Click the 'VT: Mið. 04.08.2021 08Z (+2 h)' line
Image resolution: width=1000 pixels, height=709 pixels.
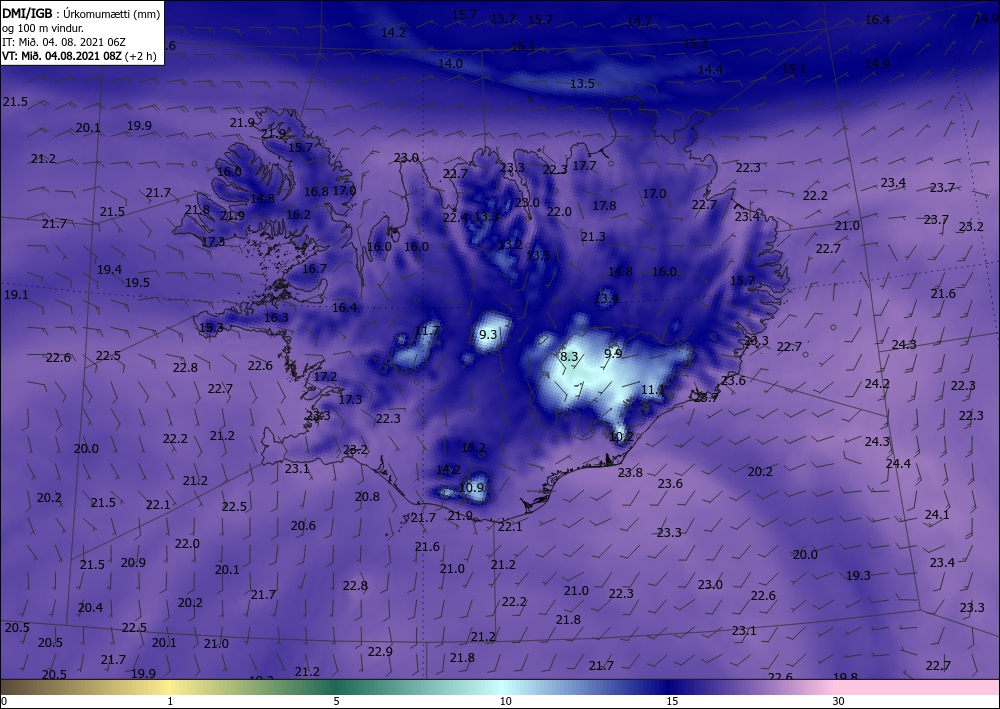[x=79, y=56]
